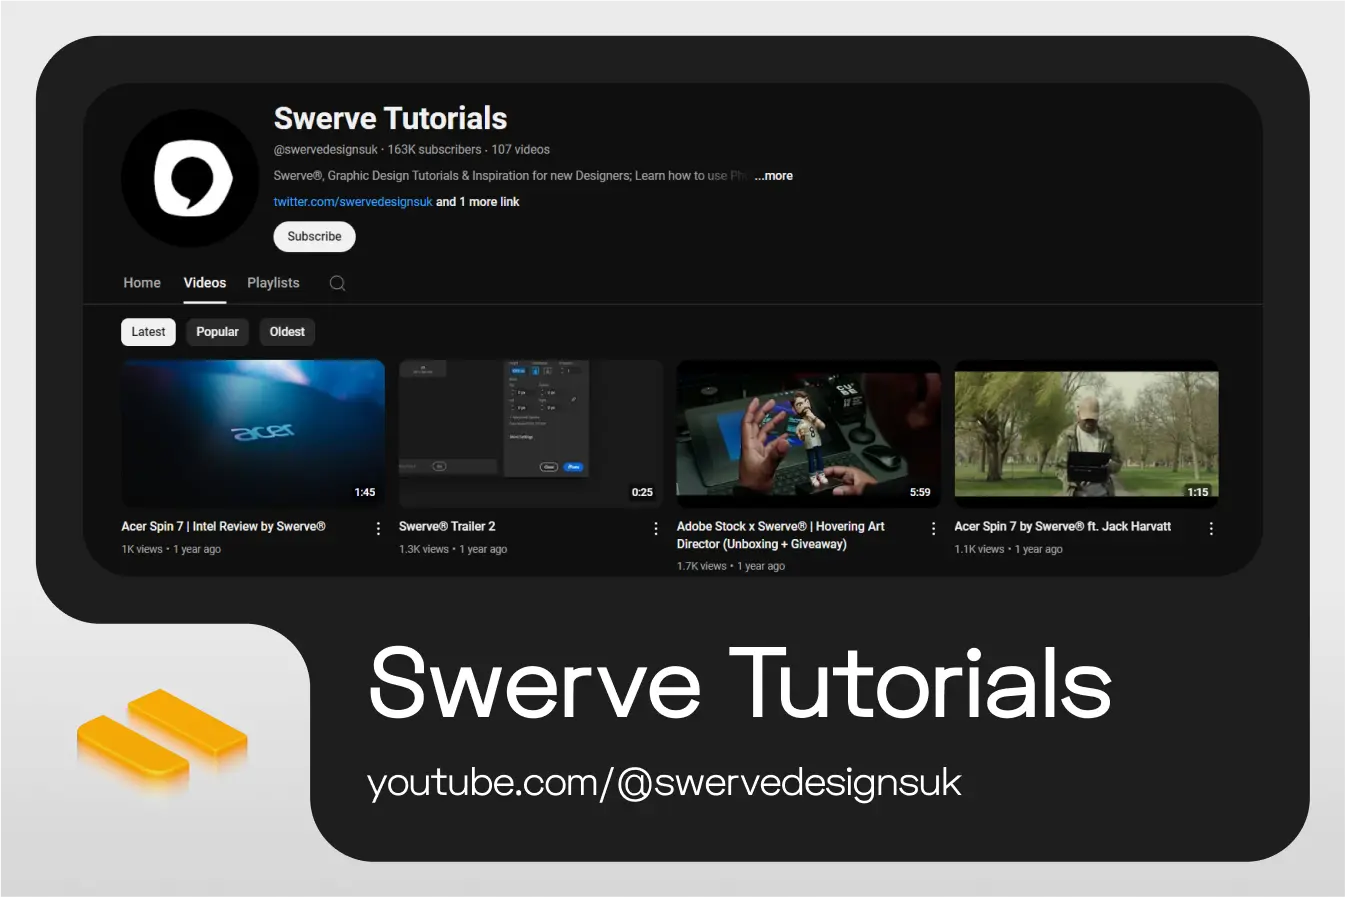The height and width of the screenshot is (897, 1345).
Task: Open the three-dot menu on Jack Harvatt video
Action: 1211,527
